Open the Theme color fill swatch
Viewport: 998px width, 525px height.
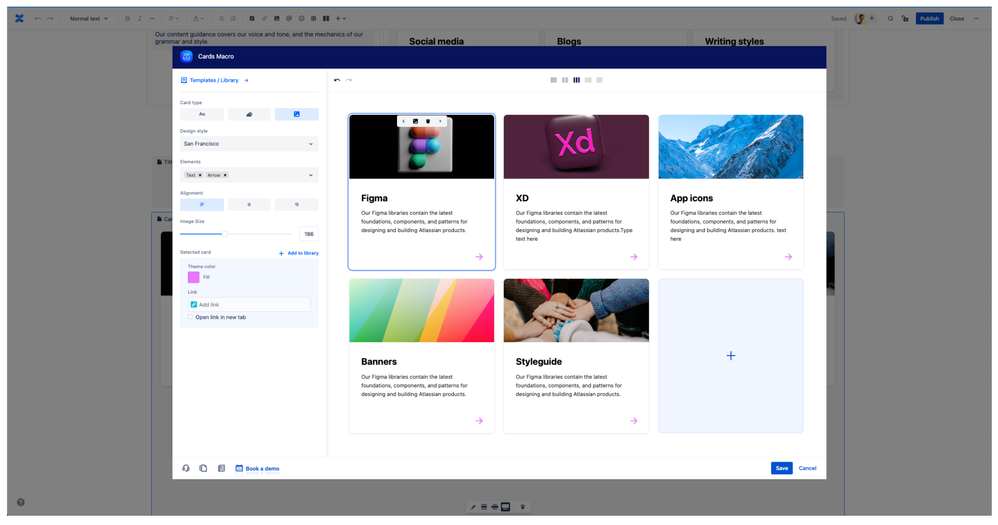(193, 277)
